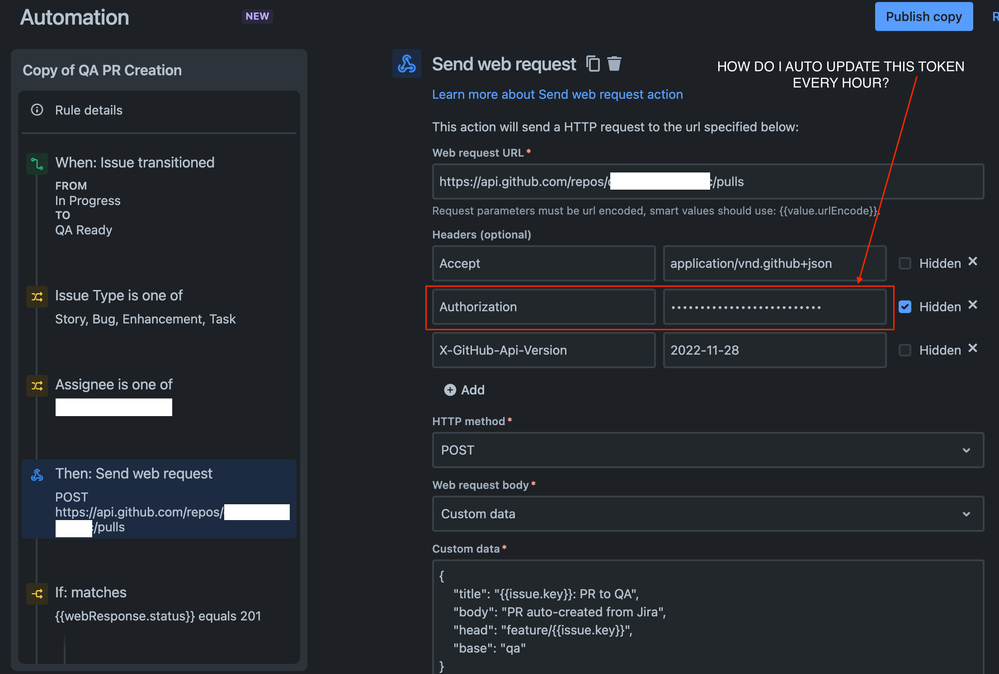Click the Assignee condition shuffle icon
The height and width of the screenshot is (674, 999).
pos(37,385)
